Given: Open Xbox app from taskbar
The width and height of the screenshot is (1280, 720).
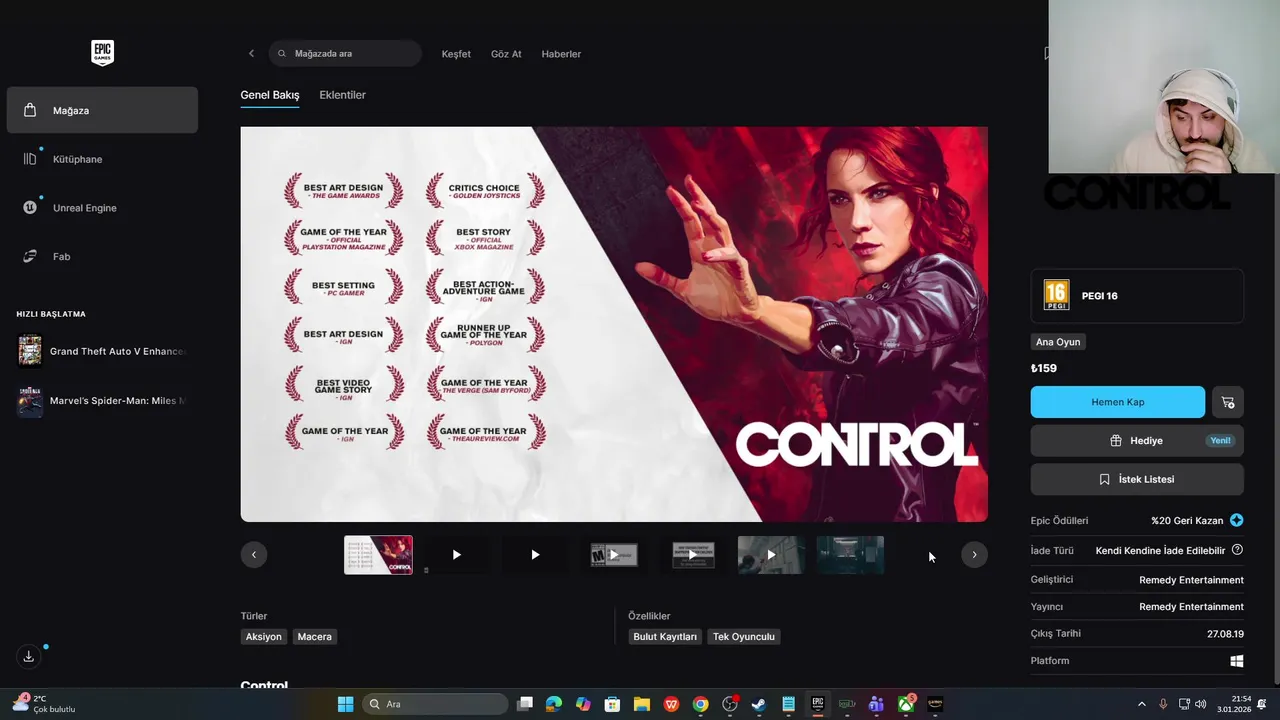Looking at the screenshot, I should (906, 704).
